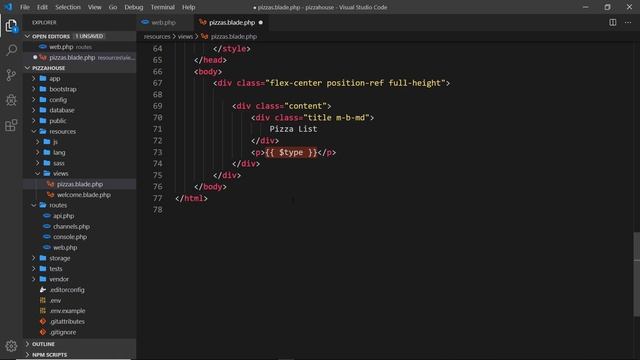Open the .gitattributes file

(79, 322)
